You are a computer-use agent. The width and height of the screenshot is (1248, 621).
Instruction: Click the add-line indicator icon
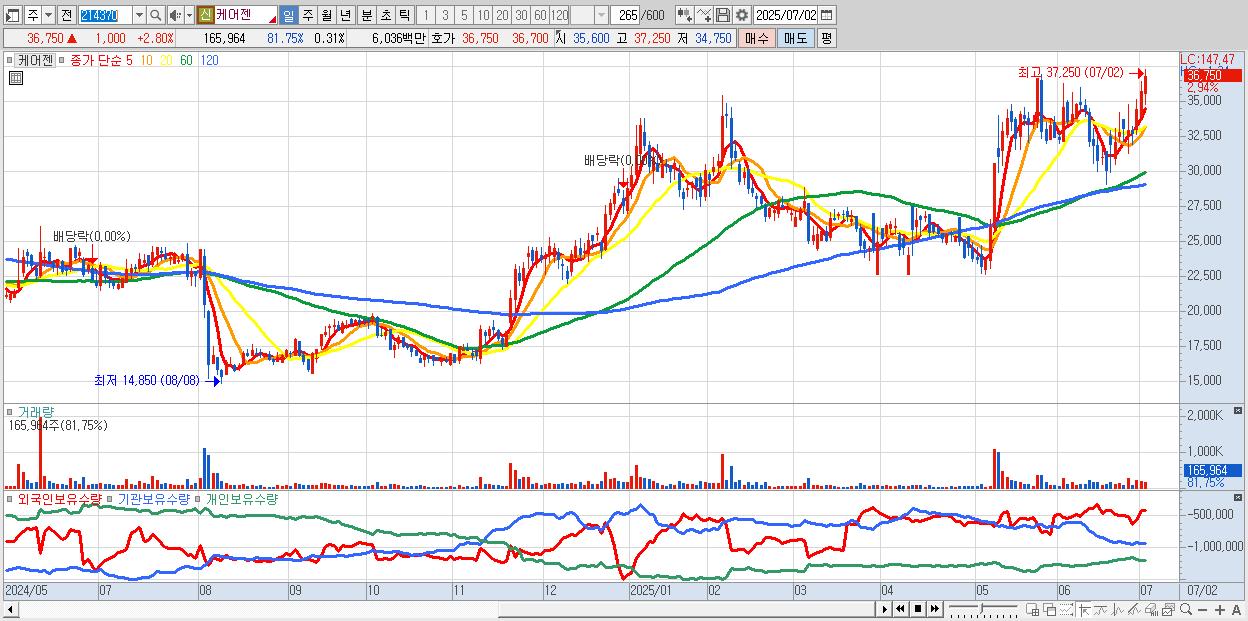703,15
